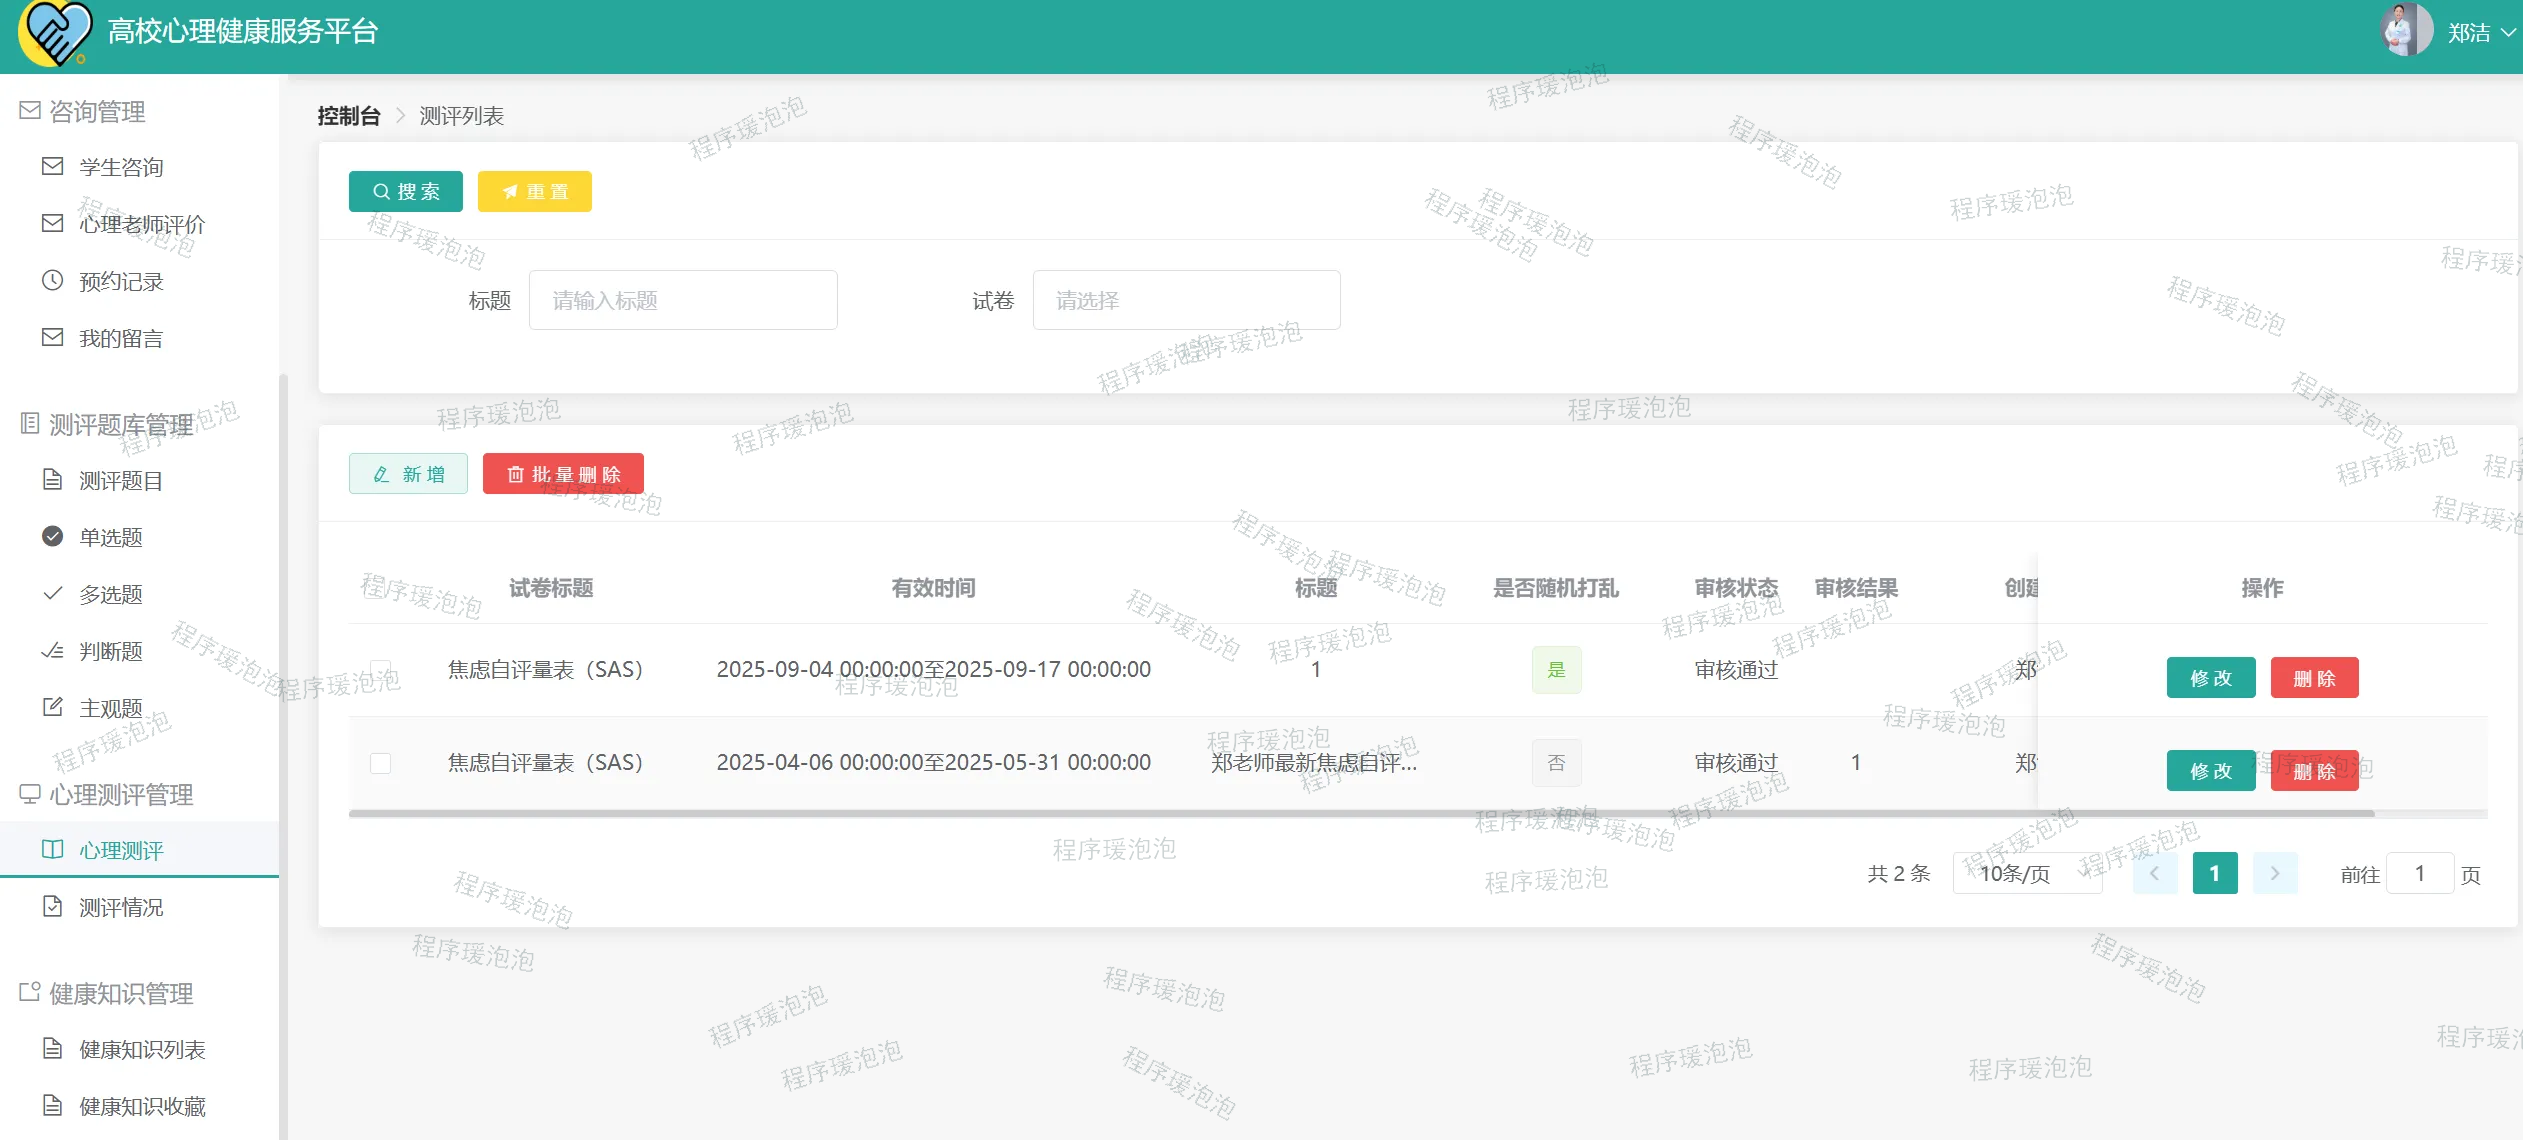Screen dimensions: 2523x1140
Task: Click the 标题 search input field
Action: pyautogui.click(x=682, y=300)
